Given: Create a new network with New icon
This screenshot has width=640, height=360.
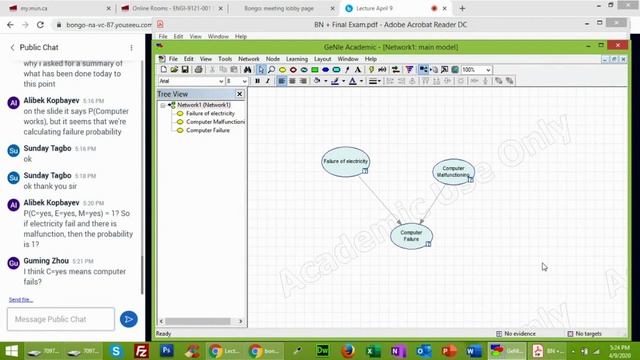Looking at the screenshot, I should (x=164, y=70).
